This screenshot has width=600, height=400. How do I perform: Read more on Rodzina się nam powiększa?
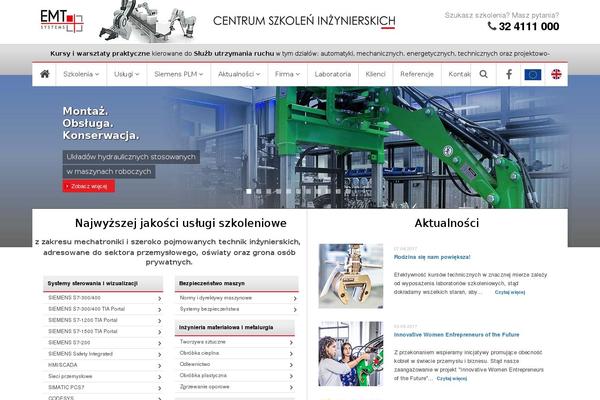510,292
